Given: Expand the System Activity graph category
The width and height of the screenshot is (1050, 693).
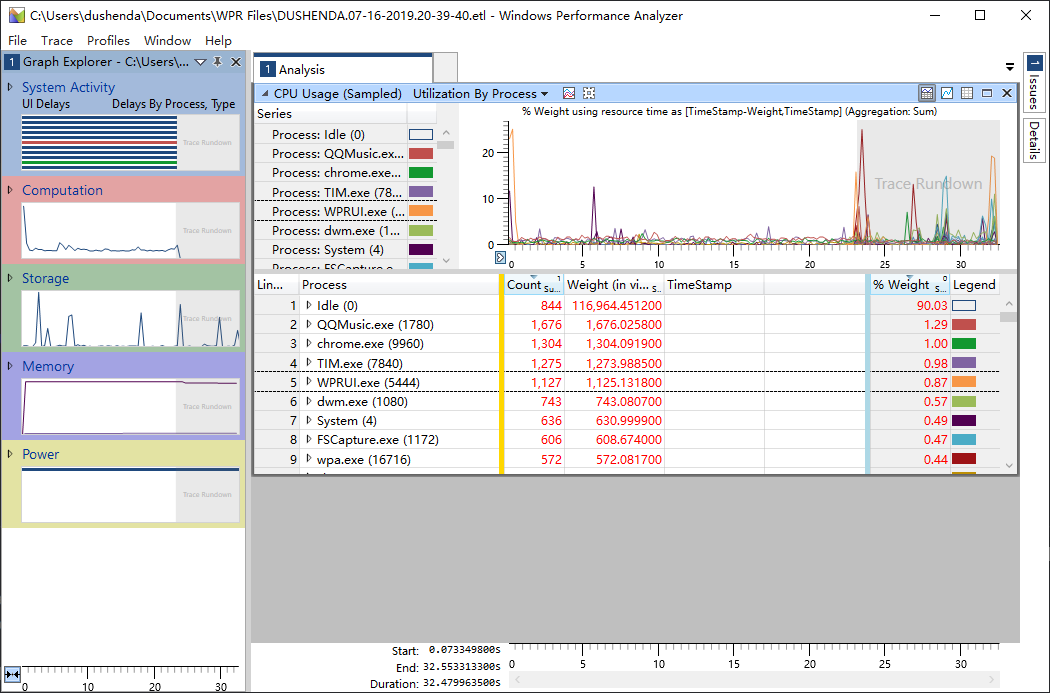Looking at the screenshot, I should pos(11,87).
